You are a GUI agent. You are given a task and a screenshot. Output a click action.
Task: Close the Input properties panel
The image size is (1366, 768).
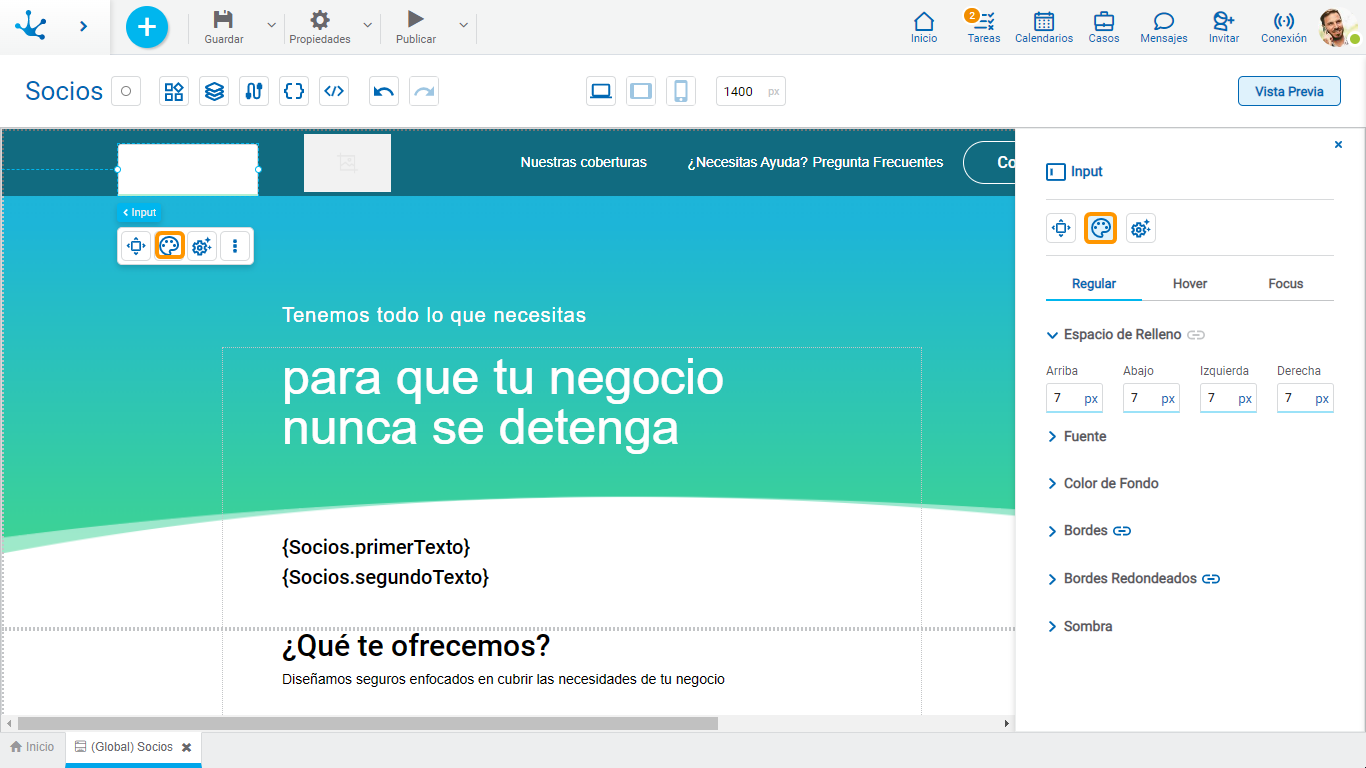1338,145
